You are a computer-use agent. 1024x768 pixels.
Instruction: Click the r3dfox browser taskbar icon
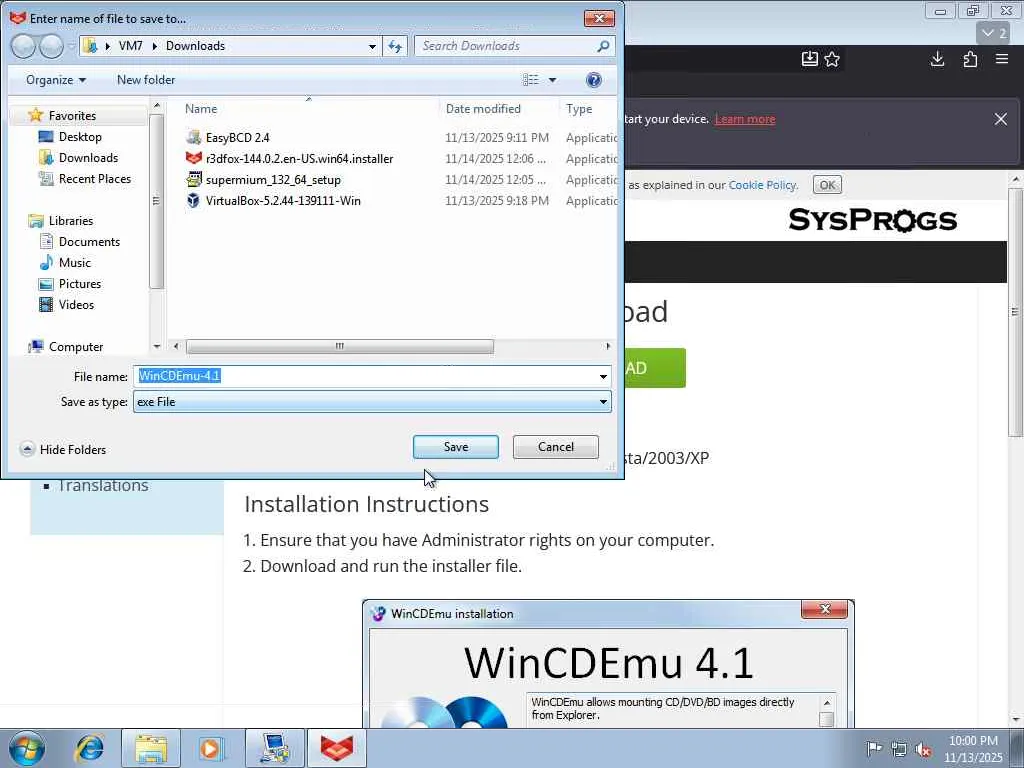[x=336, y=748]
